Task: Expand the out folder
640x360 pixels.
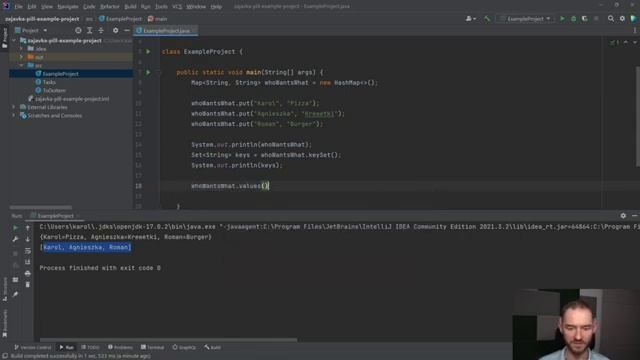Action: 21,57
